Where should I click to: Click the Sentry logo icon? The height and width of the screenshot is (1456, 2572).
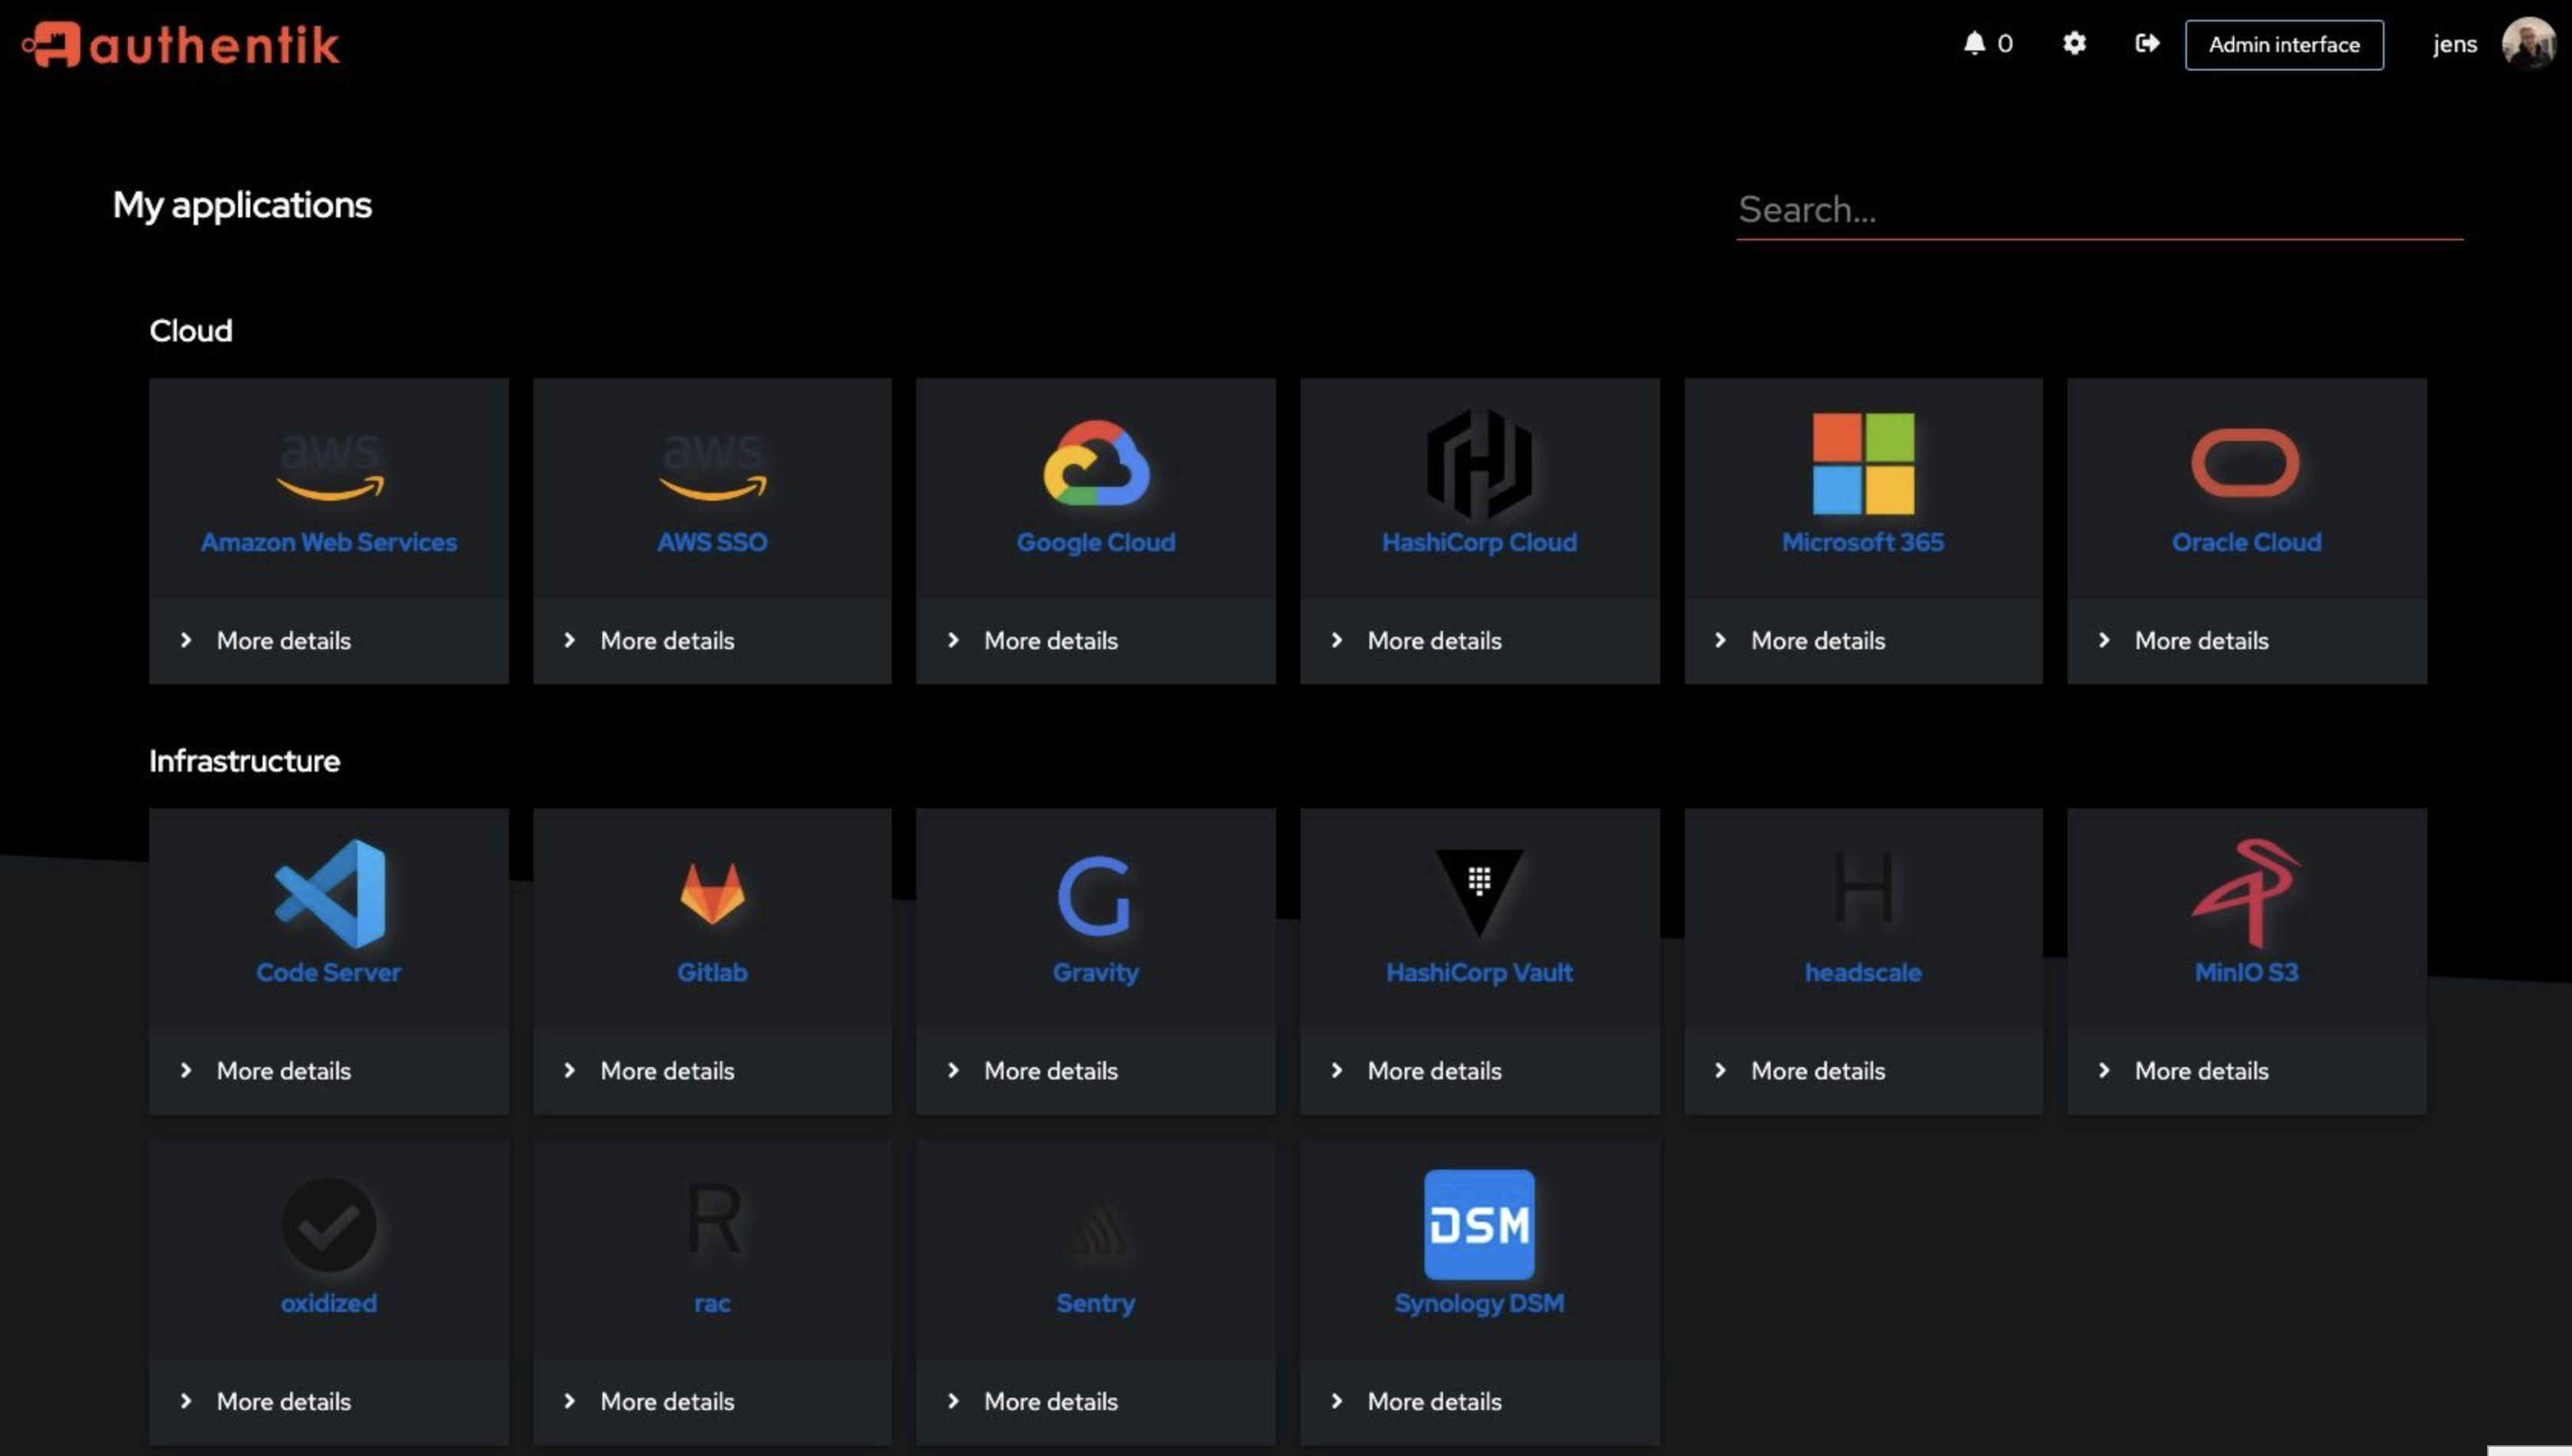1096,1228
